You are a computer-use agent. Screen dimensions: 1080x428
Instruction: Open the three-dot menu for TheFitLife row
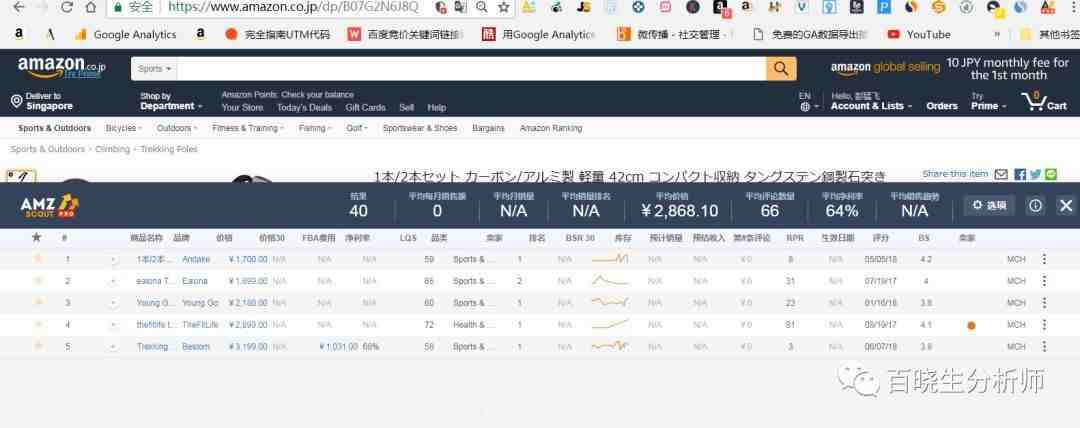pos(1044,325)
